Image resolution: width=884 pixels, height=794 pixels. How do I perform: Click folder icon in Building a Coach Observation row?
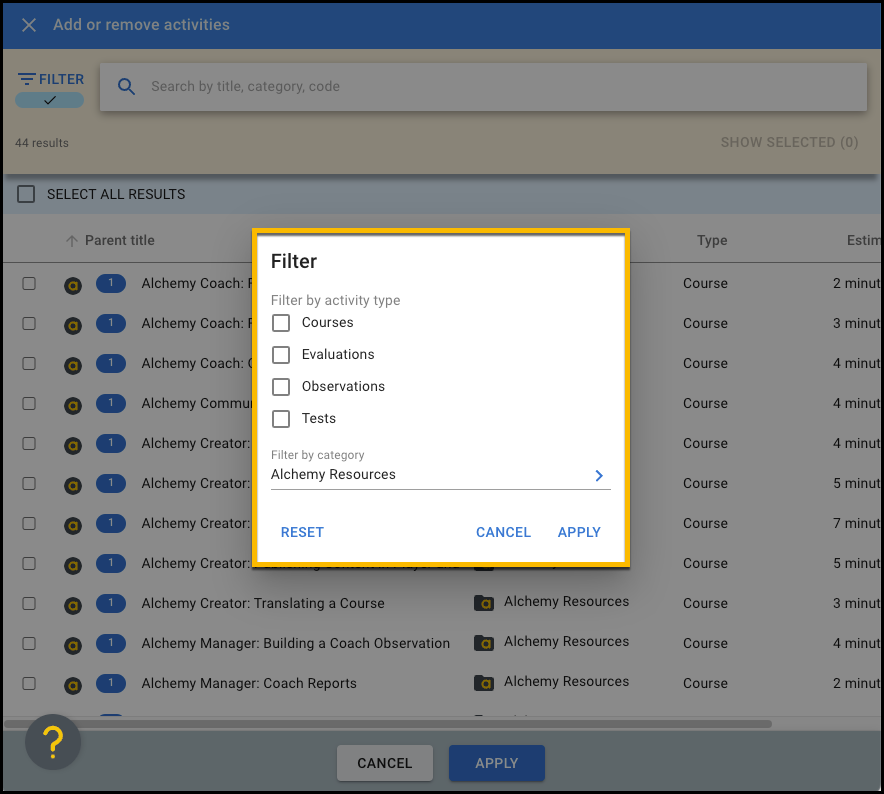pyautogui.click(x=484, y=643)
